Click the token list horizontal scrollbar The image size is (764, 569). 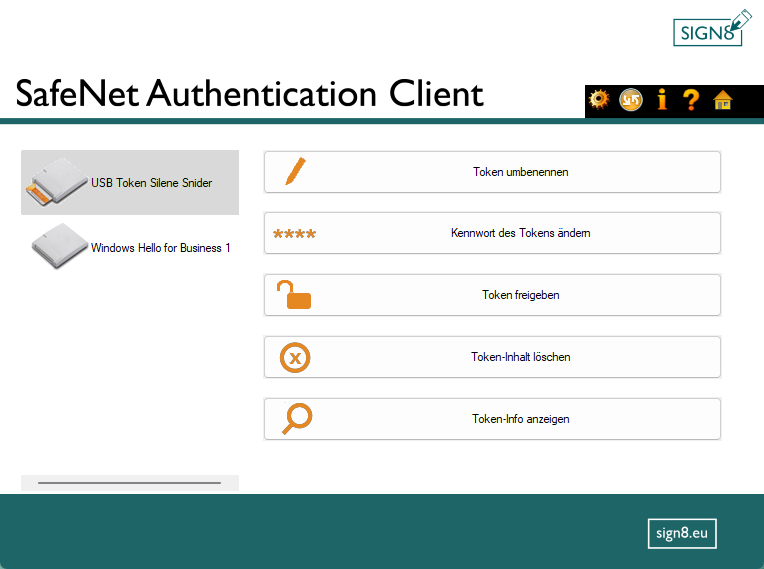point(130,483)
